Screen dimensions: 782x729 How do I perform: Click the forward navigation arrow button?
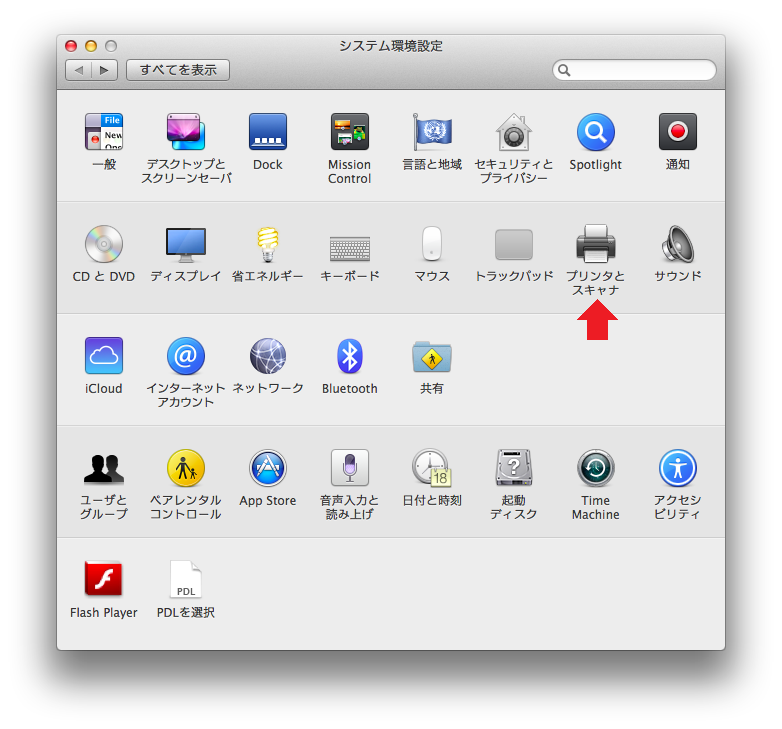(105, 70)
